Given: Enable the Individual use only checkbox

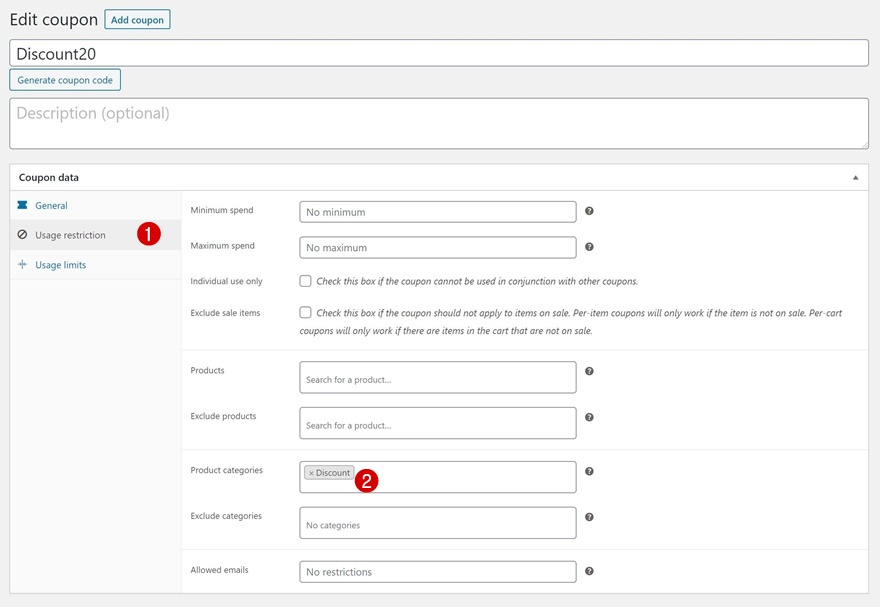Looking at the screenshot, I should coord(306,282).
